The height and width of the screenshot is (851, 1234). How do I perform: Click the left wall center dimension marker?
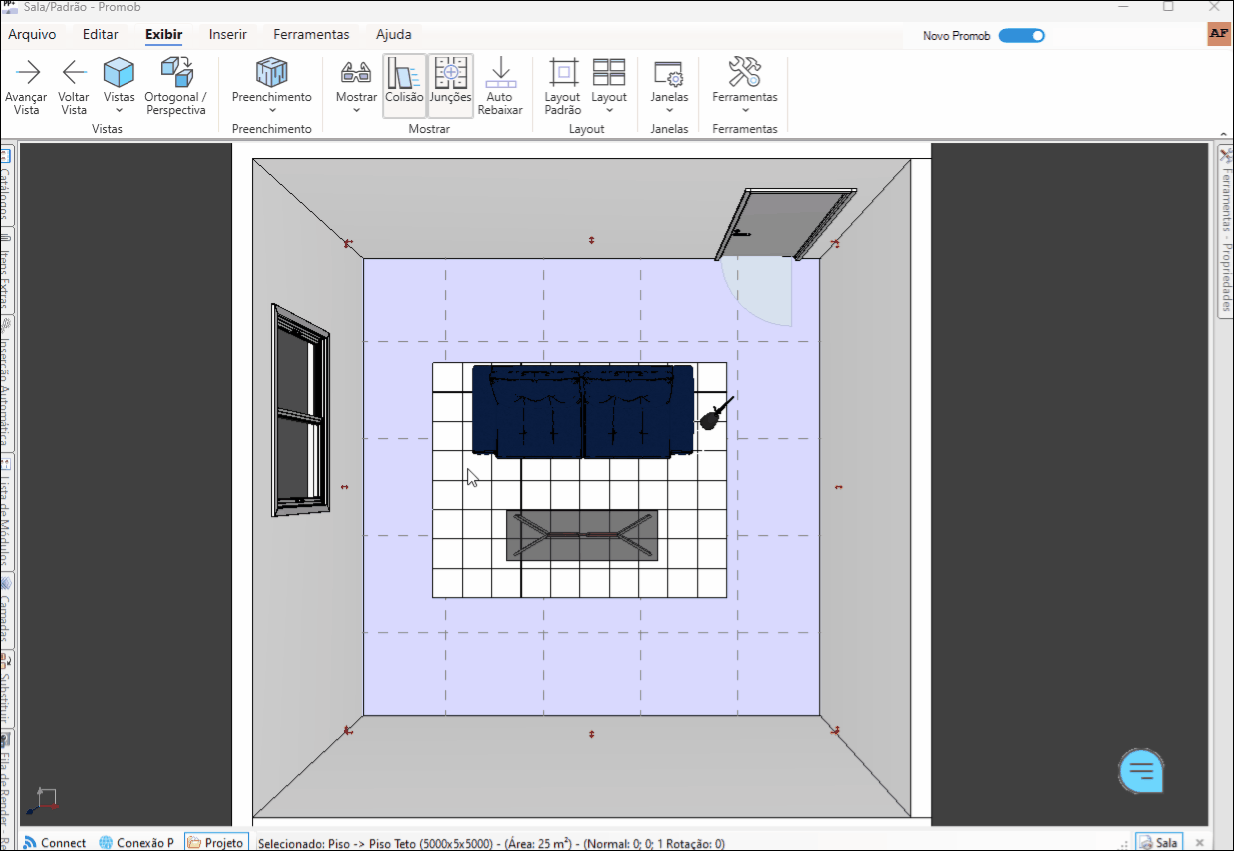click(345, 487)
